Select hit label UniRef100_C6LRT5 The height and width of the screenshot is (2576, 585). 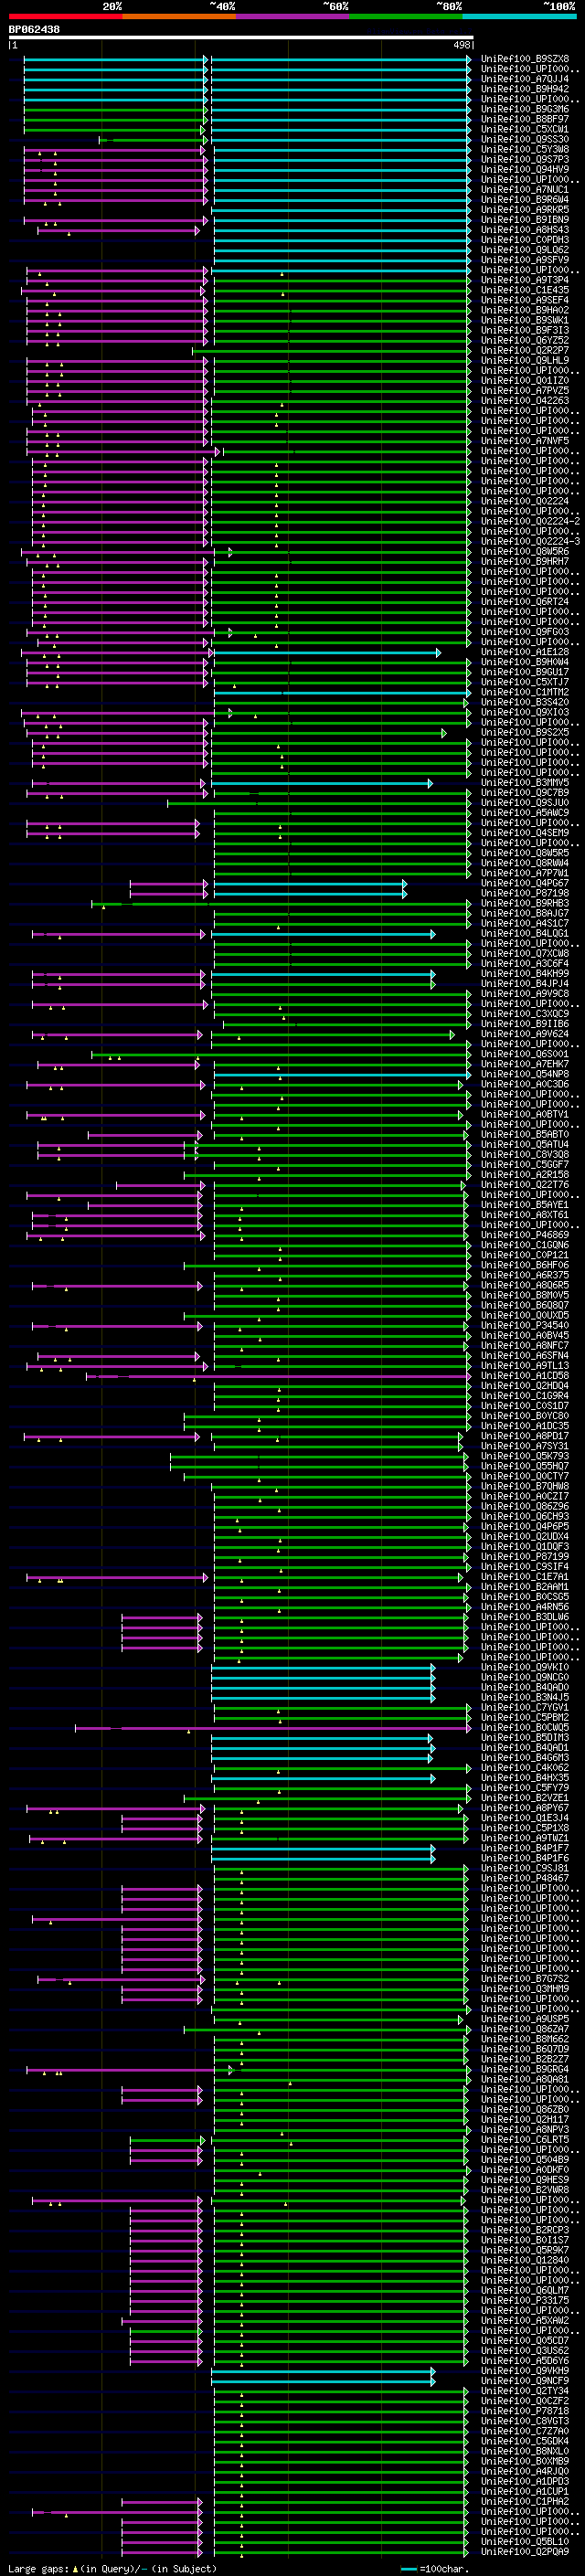tap(525, 2140)
